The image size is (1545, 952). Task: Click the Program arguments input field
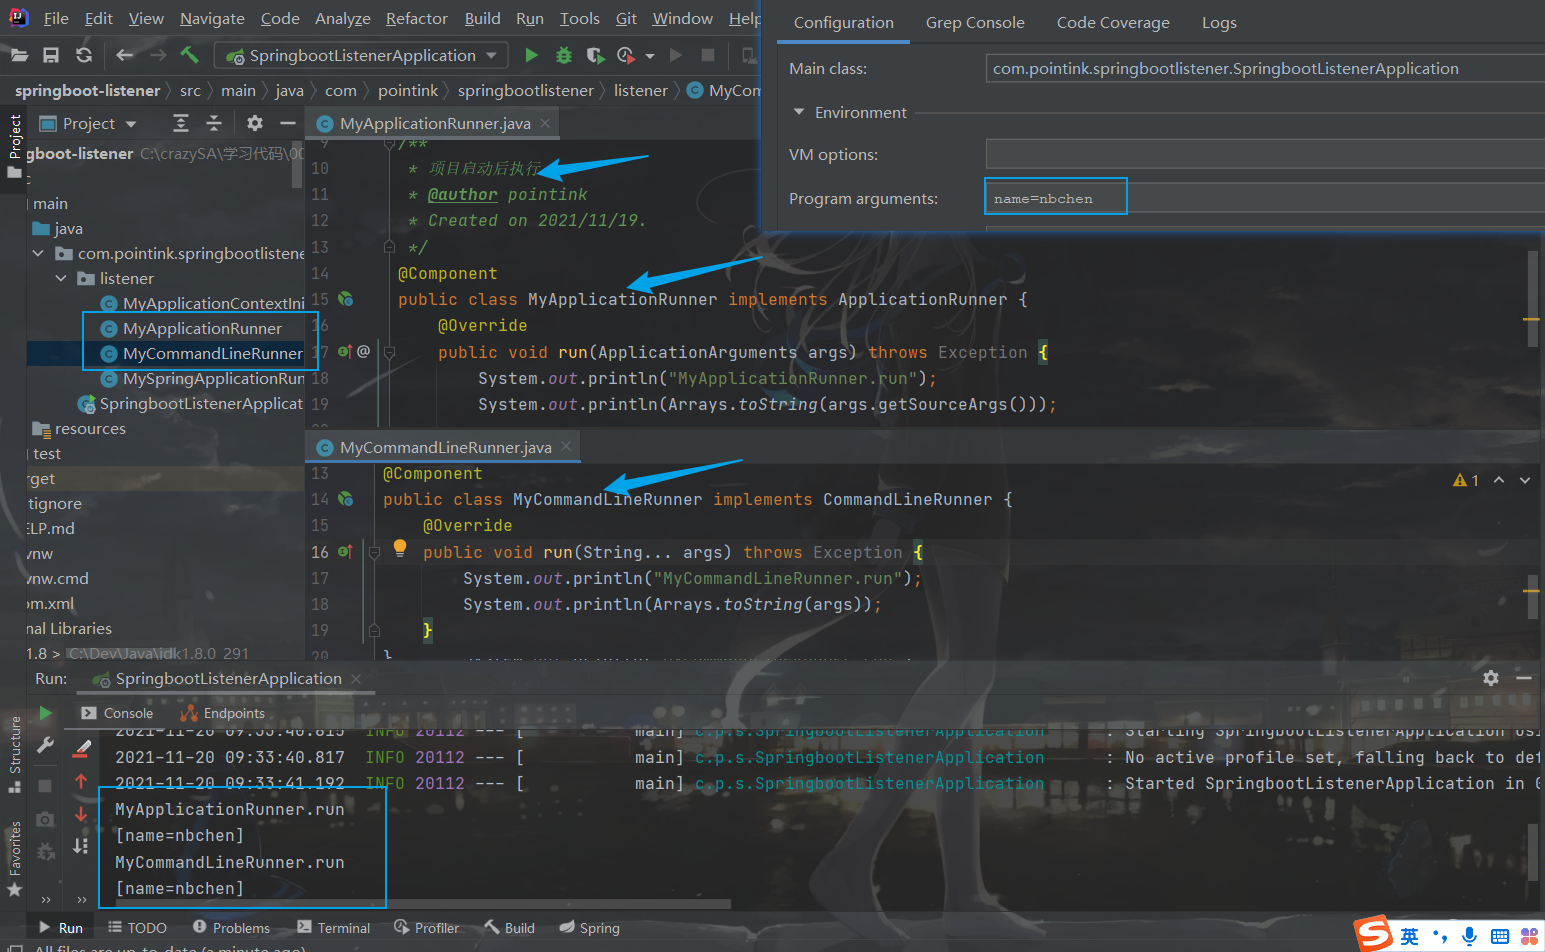(1265, 198)
